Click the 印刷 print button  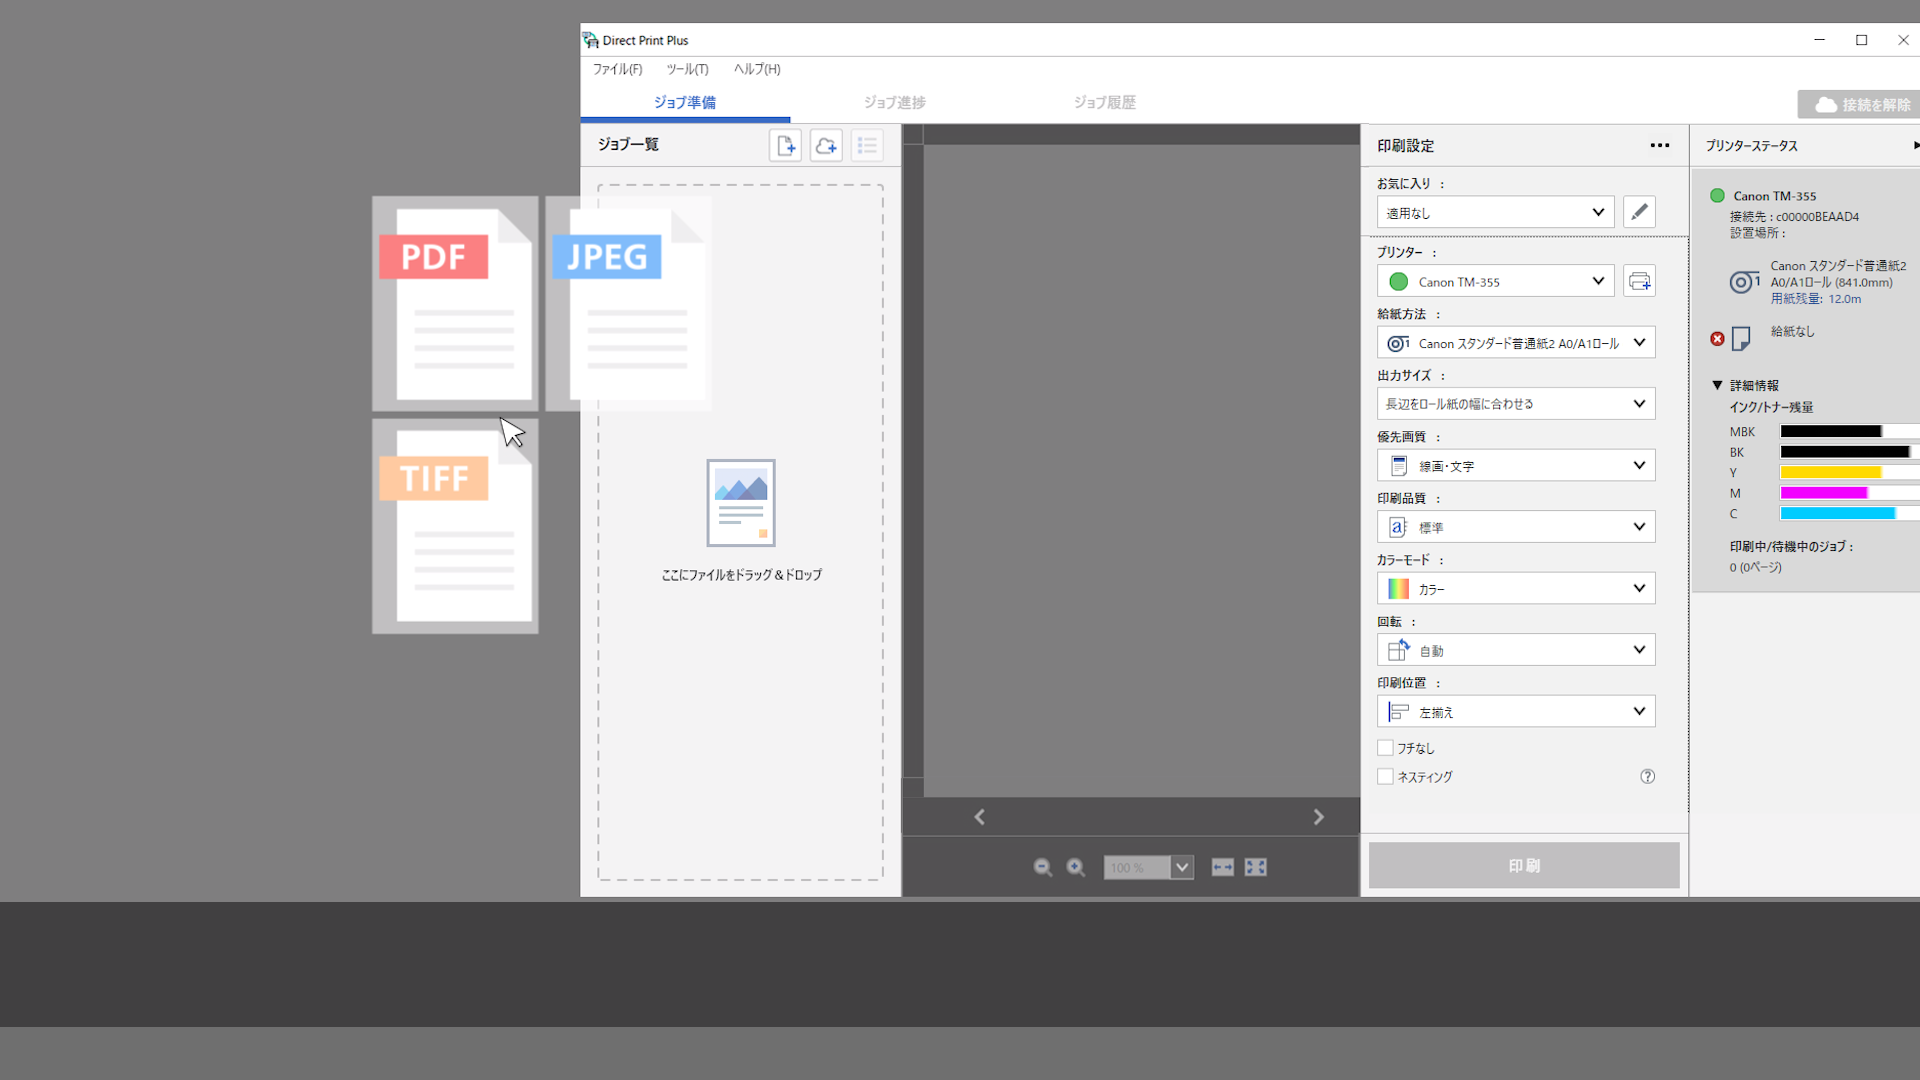tap(1523, 866)
